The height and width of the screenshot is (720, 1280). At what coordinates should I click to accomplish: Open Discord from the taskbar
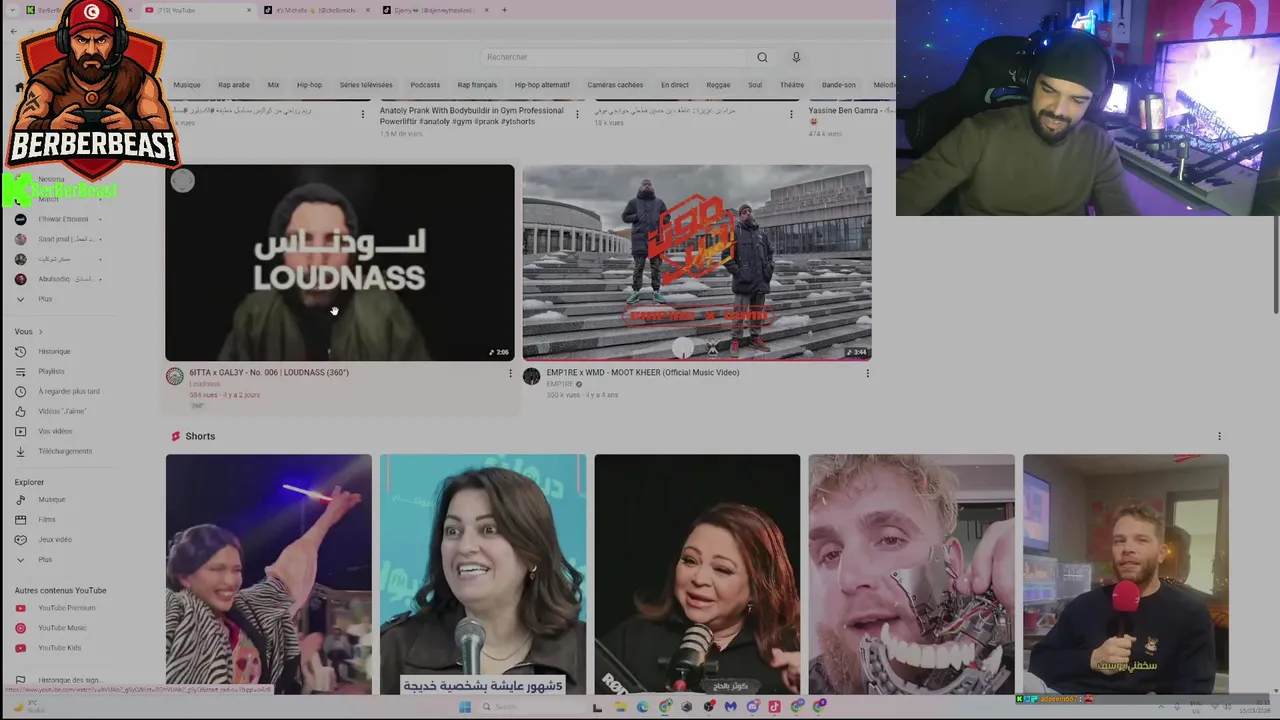coord(752,706)
